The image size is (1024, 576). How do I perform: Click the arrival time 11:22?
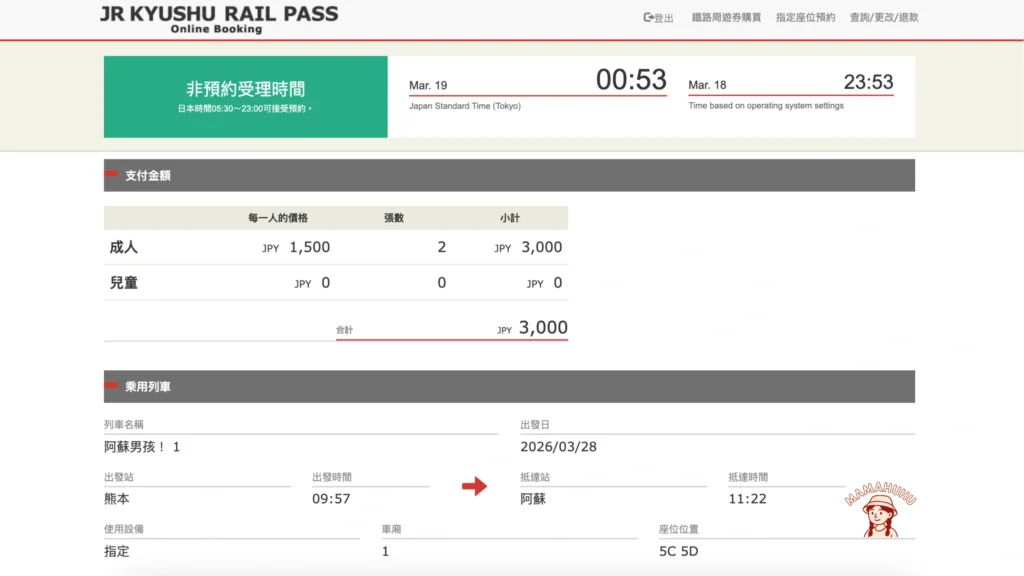747,499
